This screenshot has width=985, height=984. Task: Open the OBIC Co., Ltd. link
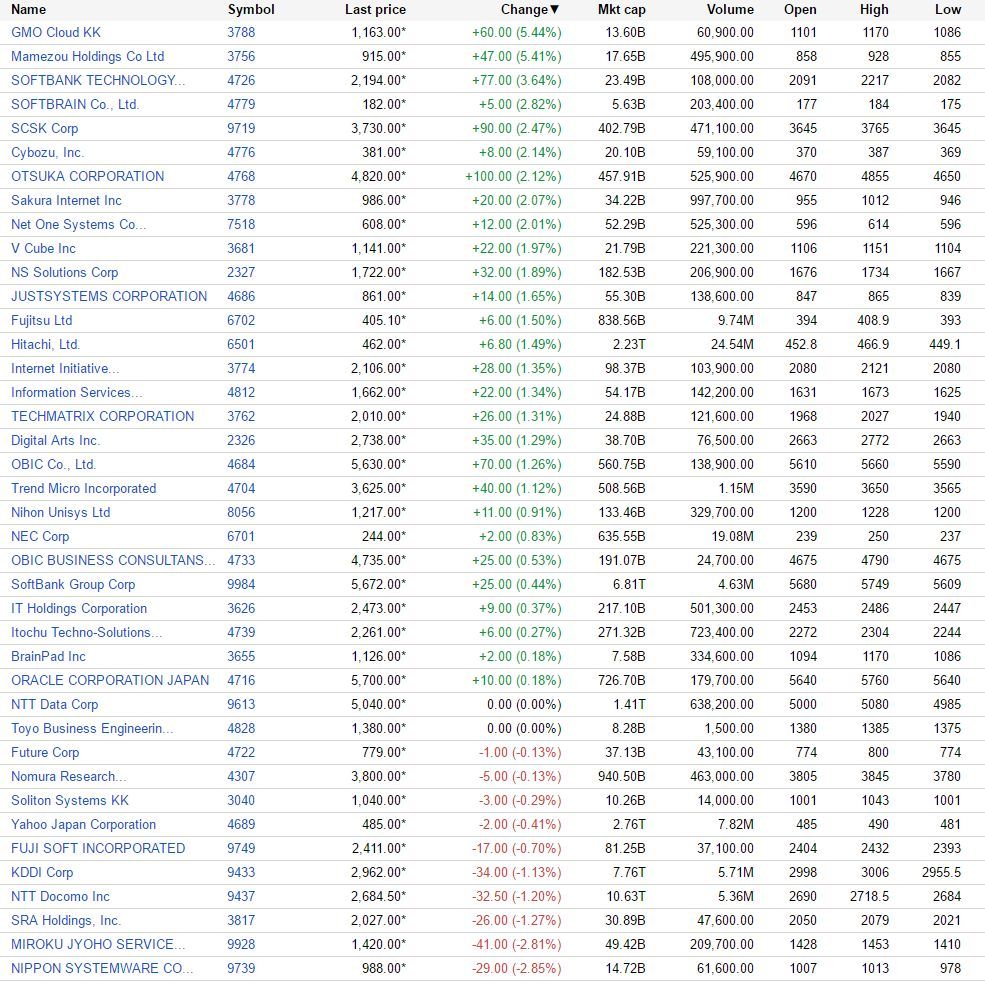click(53, 464)
